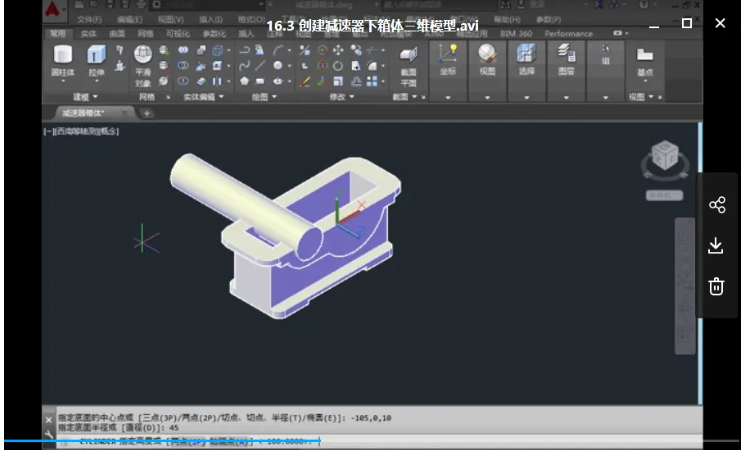Click the download icon in video player

pyautogui.click(x=716, y=245)
